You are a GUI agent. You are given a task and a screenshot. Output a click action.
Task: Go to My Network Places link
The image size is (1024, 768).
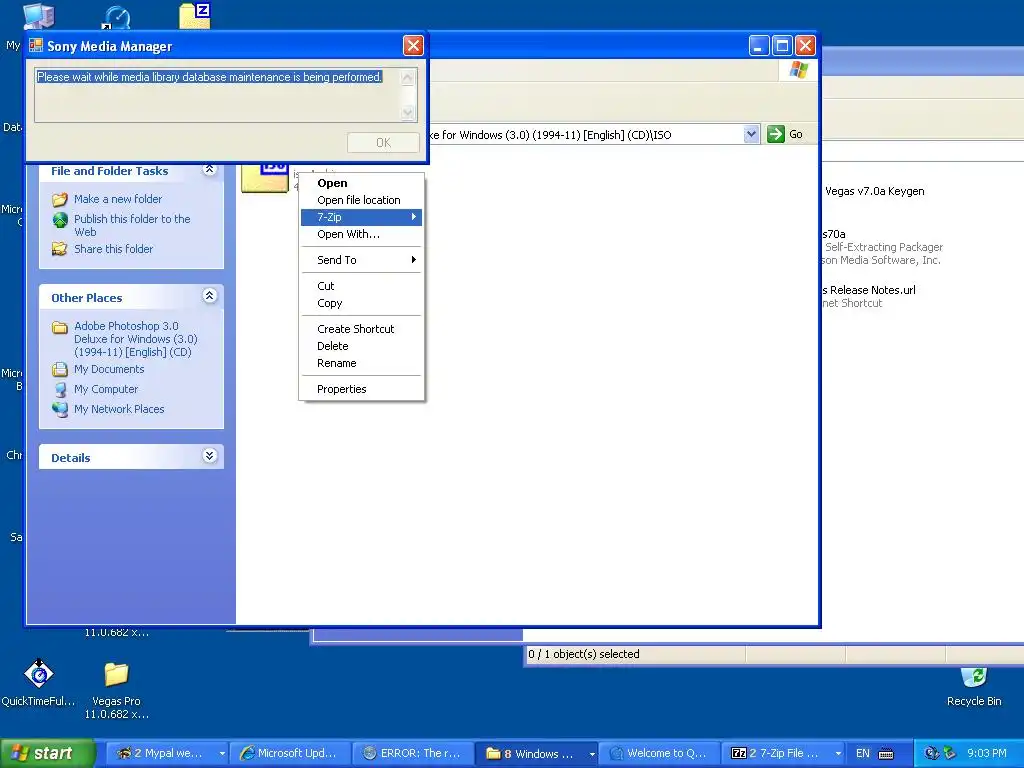point(119,409)
